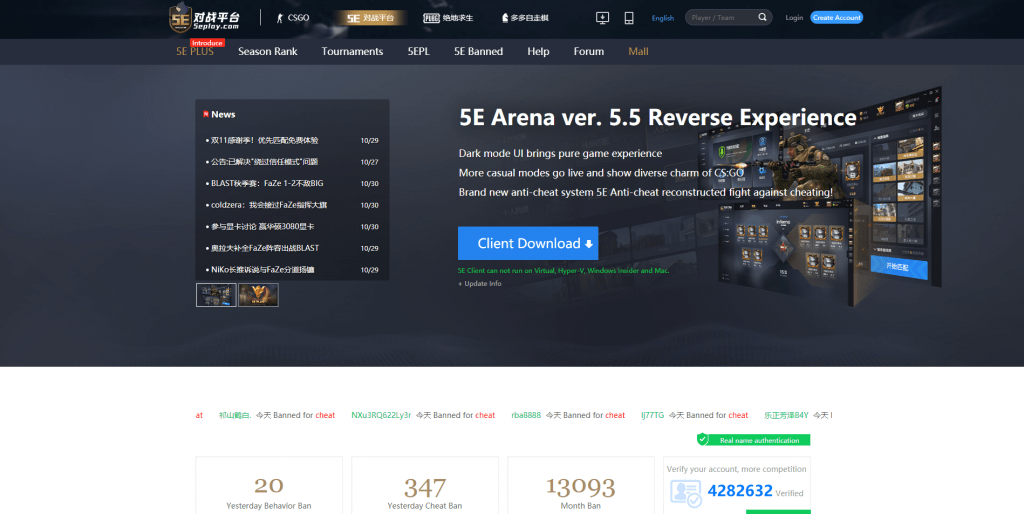Click the verified ID card icon
Viewport: 1024px width, 514px height.
click(686, 492)
